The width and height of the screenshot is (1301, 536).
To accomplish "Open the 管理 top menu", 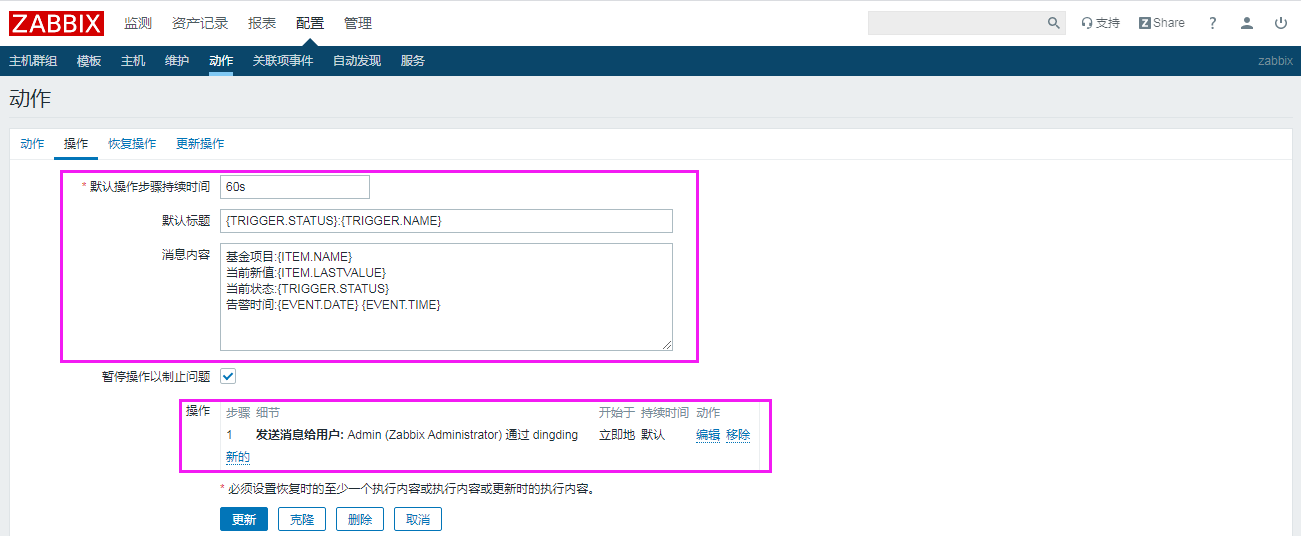I will pyautogui.click(x=358, y=23).
